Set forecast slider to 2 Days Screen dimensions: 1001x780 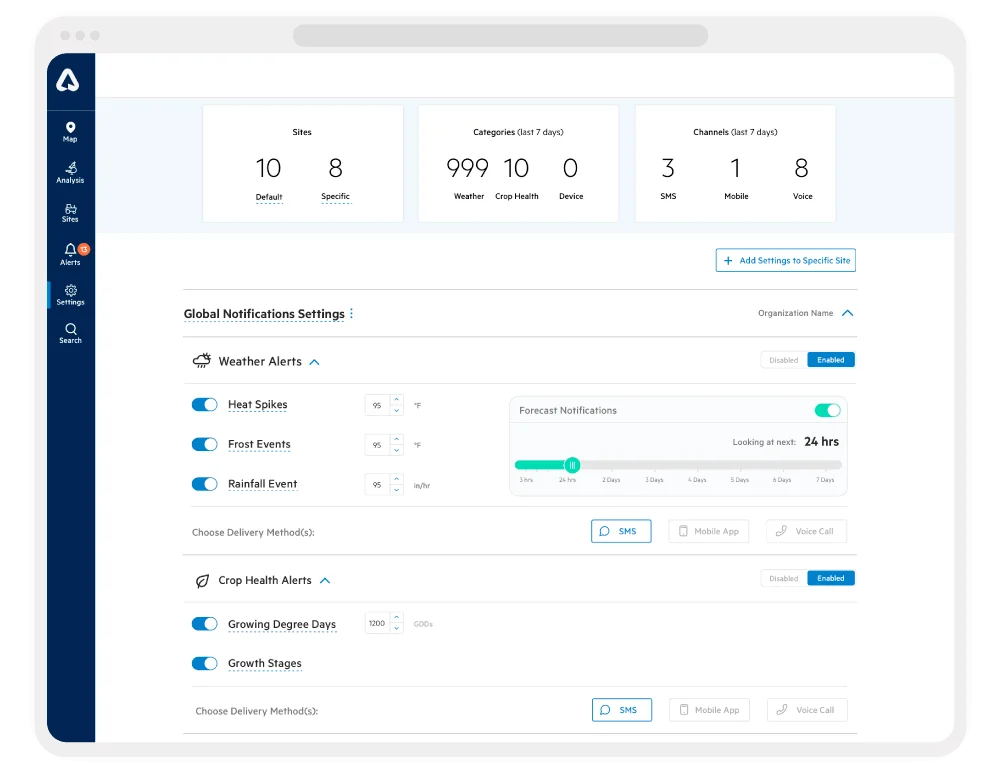pyautogui.click(x=611, y=465)
